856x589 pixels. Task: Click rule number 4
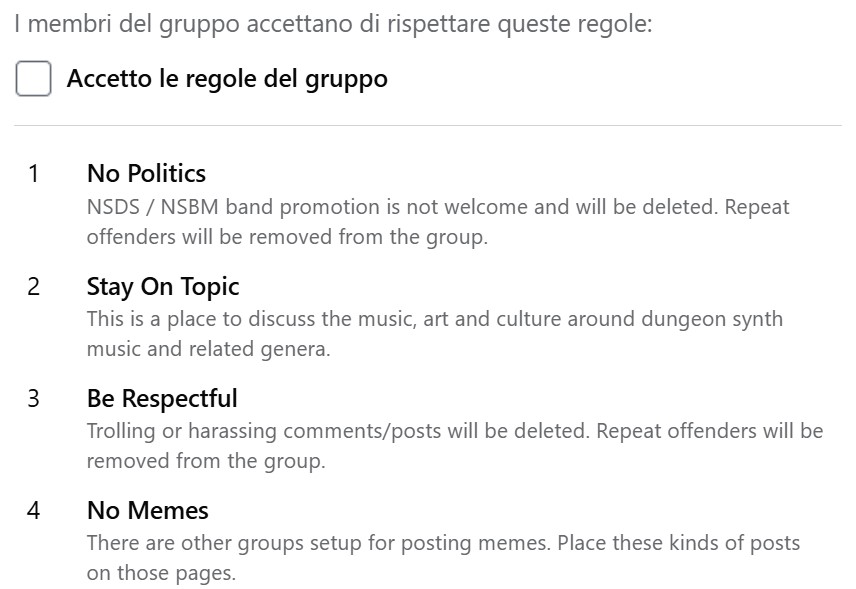click(x=34, y=511)
